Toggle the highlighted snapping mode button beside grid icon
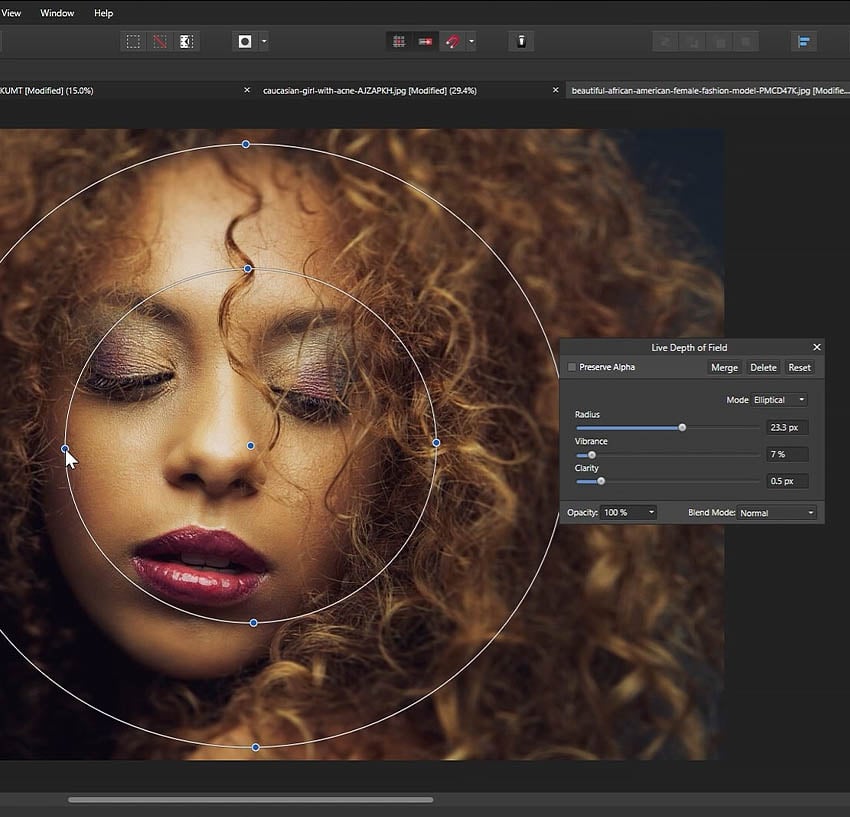This screenshot has width=850, height=817. click(424, 41)
